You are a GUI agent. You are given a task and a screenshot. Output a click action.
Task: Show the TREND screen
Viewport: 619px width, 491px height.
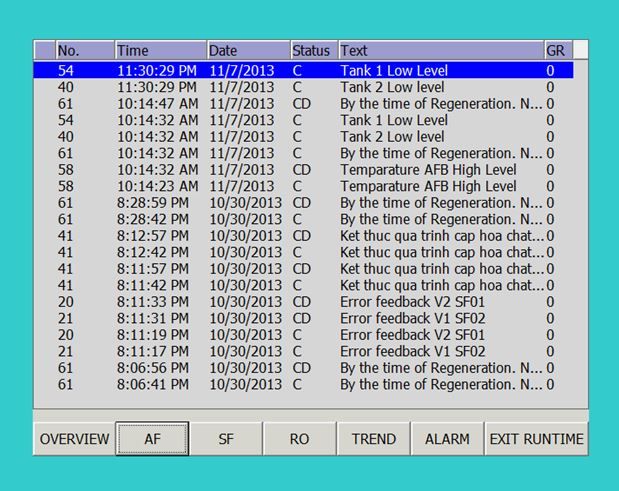point(374,439)
